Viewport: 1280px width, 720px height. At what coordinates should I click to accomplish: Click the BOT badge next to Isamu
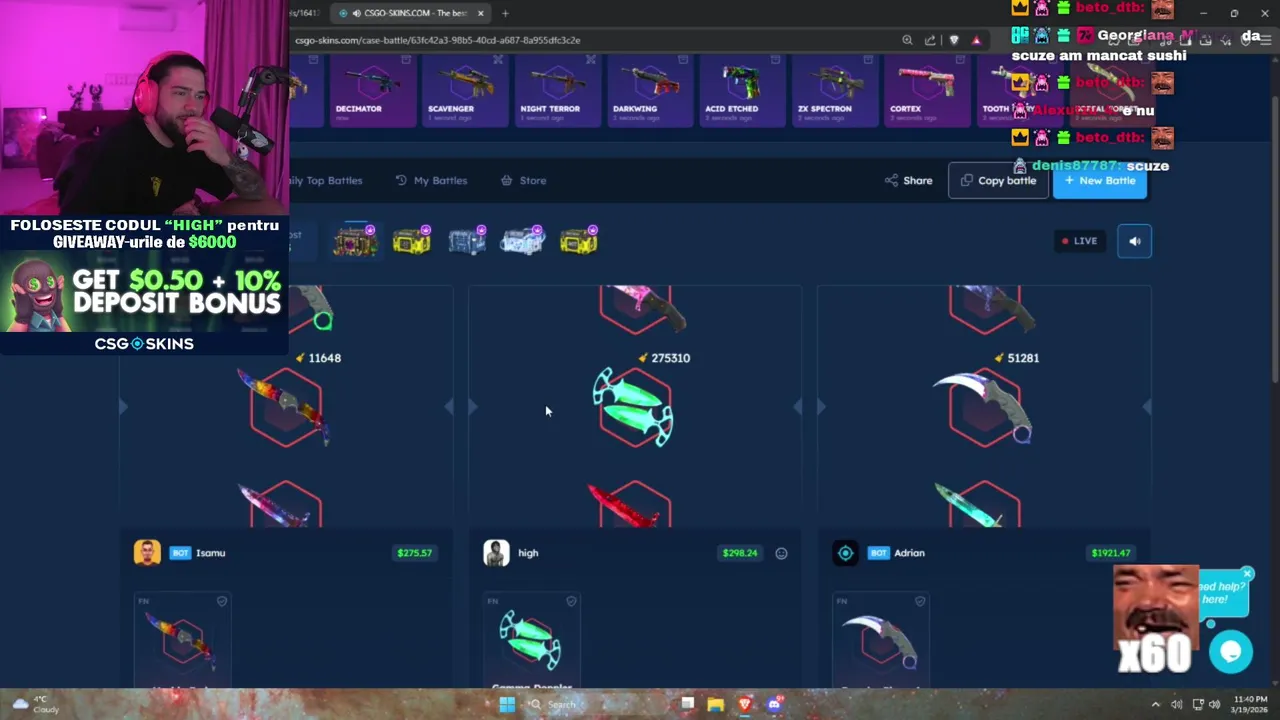pyautogui.click(x=180, y=553)
